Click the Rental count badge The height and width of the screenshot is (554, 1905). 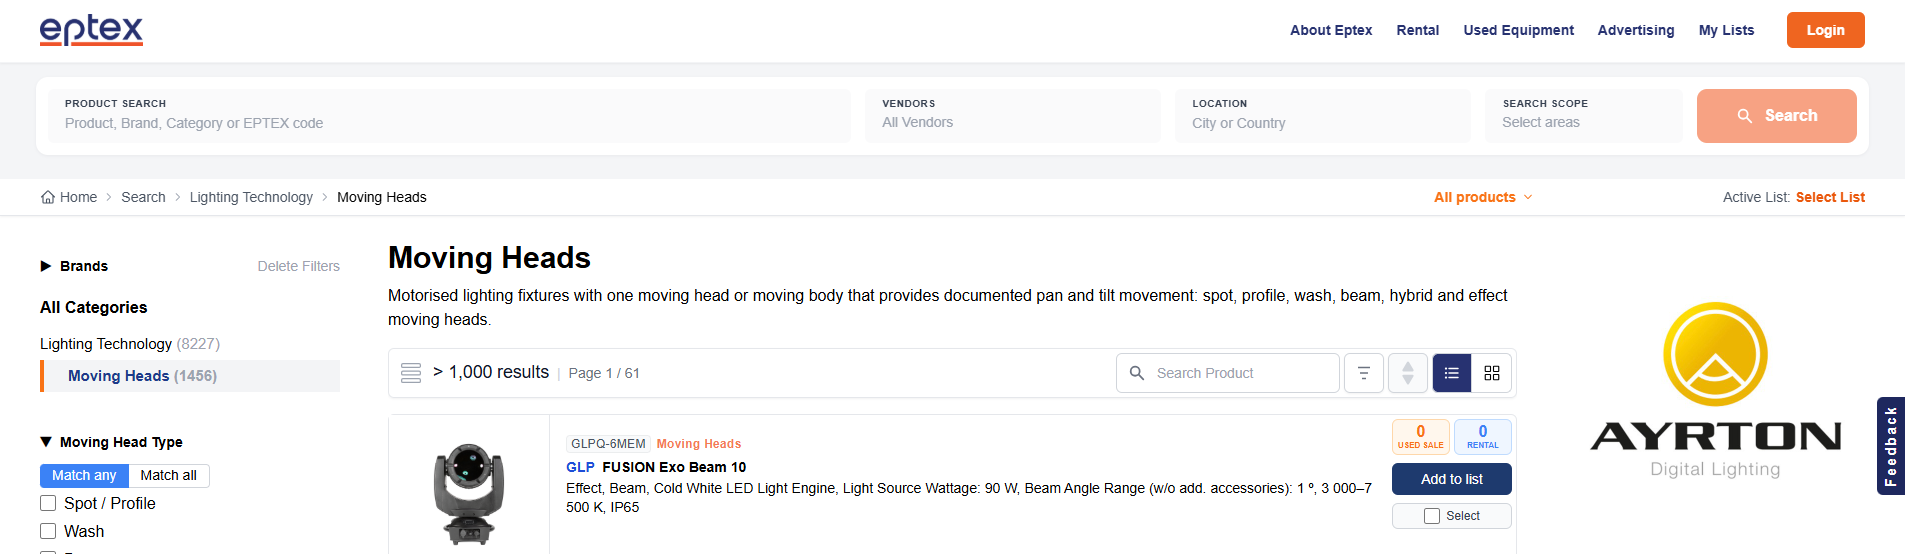[1482, 437]
